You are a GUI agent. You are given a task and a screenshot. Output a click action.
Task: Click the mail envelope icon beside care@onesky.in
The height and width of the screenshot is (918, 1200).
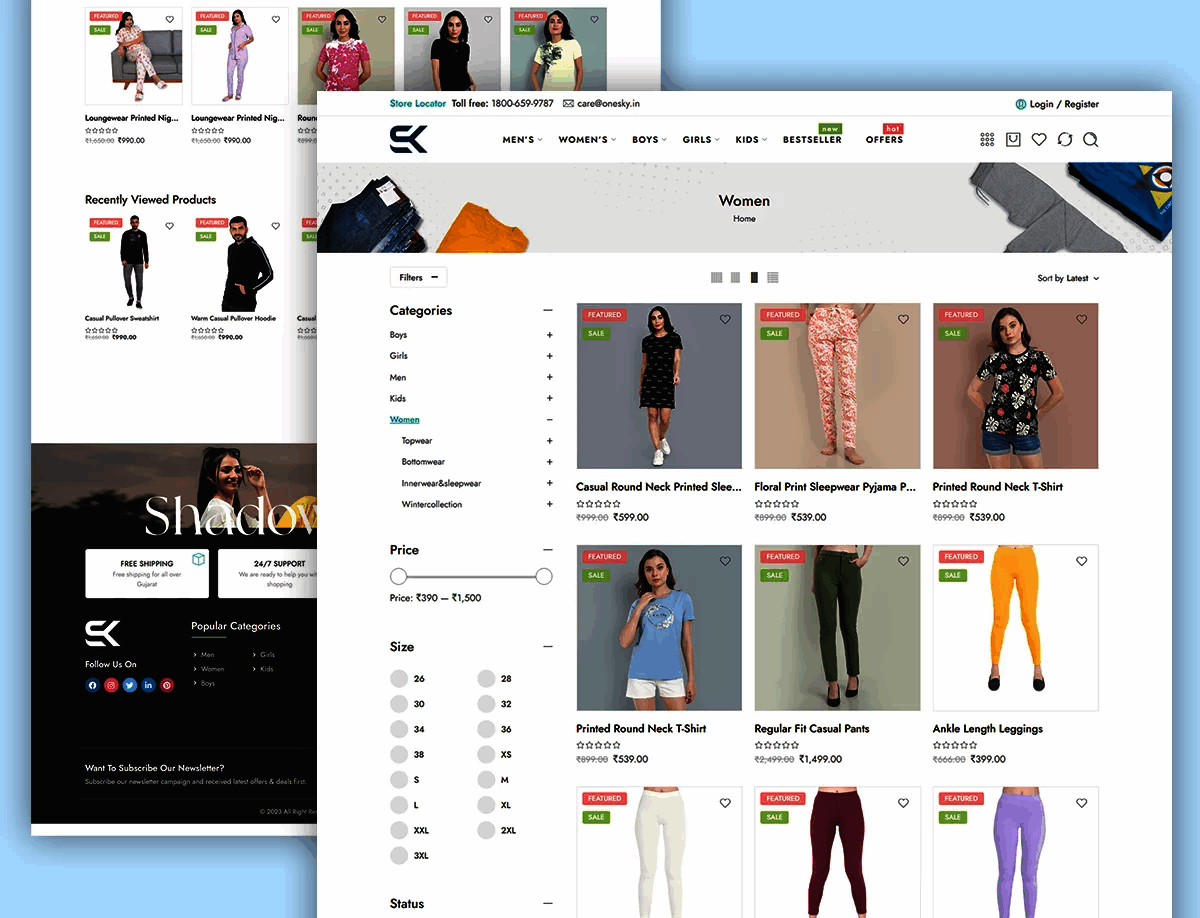pyautogui.click(x=568, y=104)
